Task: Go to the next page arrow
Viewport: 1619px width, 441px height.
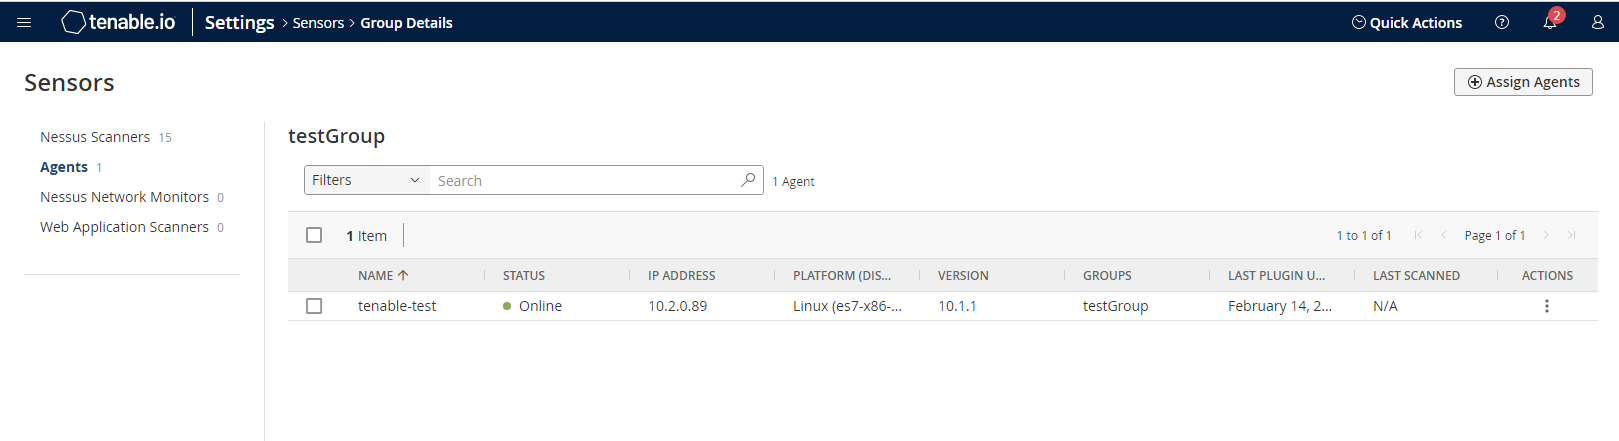Action: click(1546, 235)
